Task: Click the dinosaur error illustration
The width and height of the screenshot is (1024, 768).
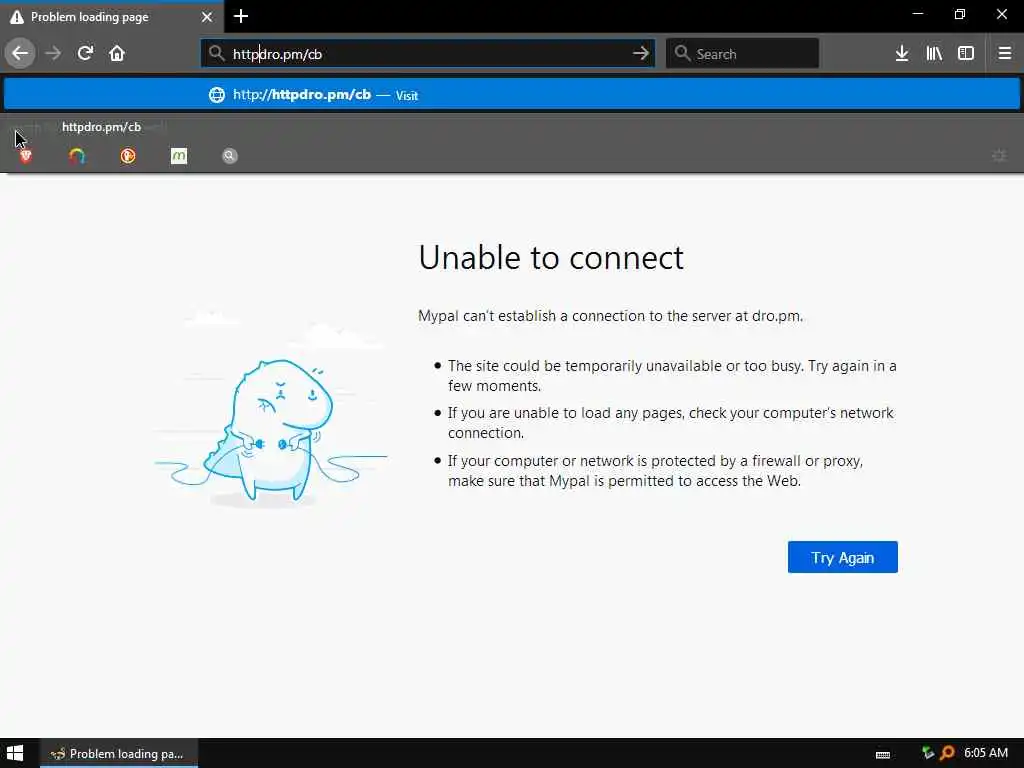Action: pyautogui.click(x=270, y=410)
